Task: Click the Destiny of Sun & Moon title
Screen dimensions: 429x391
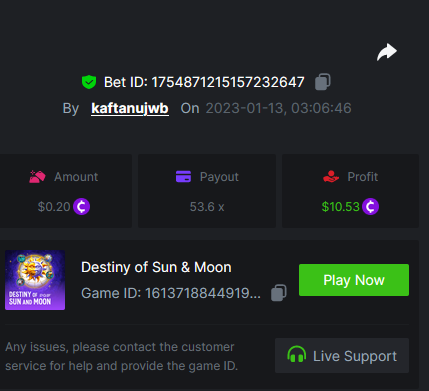Action: click(156, 267)
